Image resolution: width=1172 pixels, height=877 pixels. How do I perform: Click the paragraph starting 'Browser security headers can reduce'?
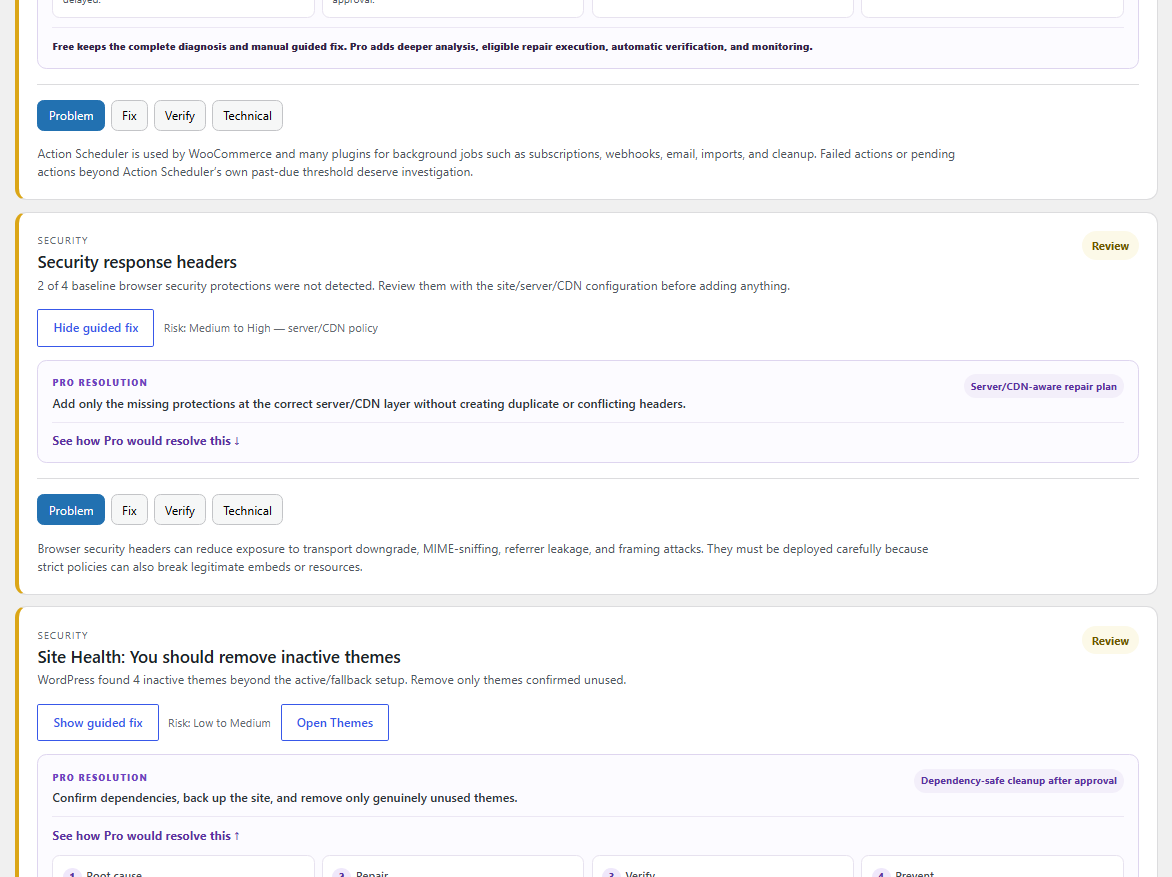[483, 558]
